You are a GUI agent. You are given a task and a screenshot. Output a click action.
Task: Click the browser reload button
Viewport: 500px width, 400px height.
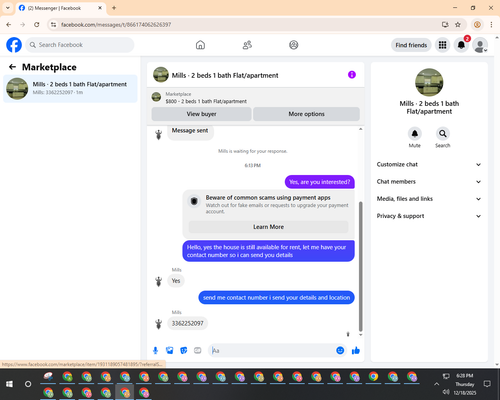pyautogui.click(x=37, y=25)
